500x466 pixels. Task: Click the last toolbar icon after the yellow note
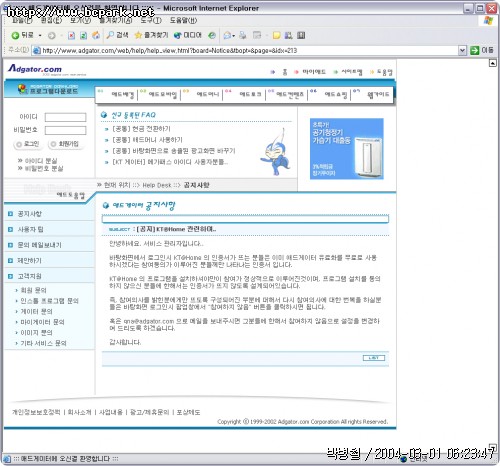click(301, 35)
